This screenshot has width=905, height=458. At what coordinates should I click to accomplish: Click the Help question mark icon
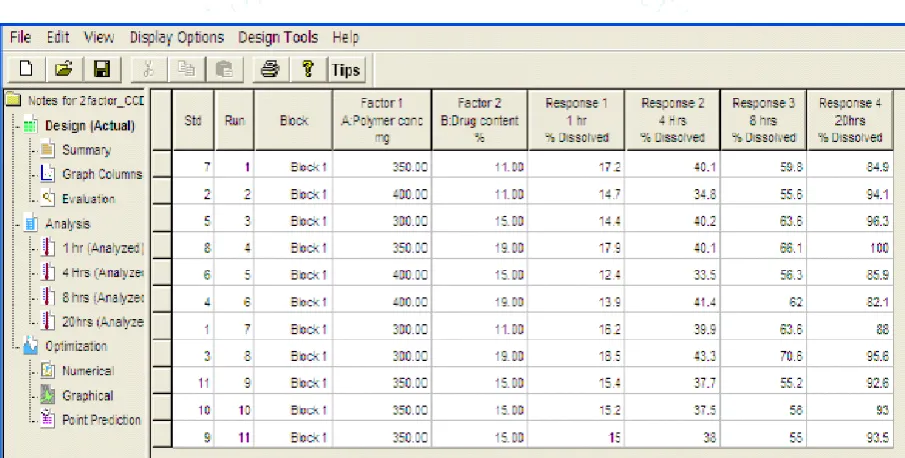pyautogui.click(x=308, y=70)
